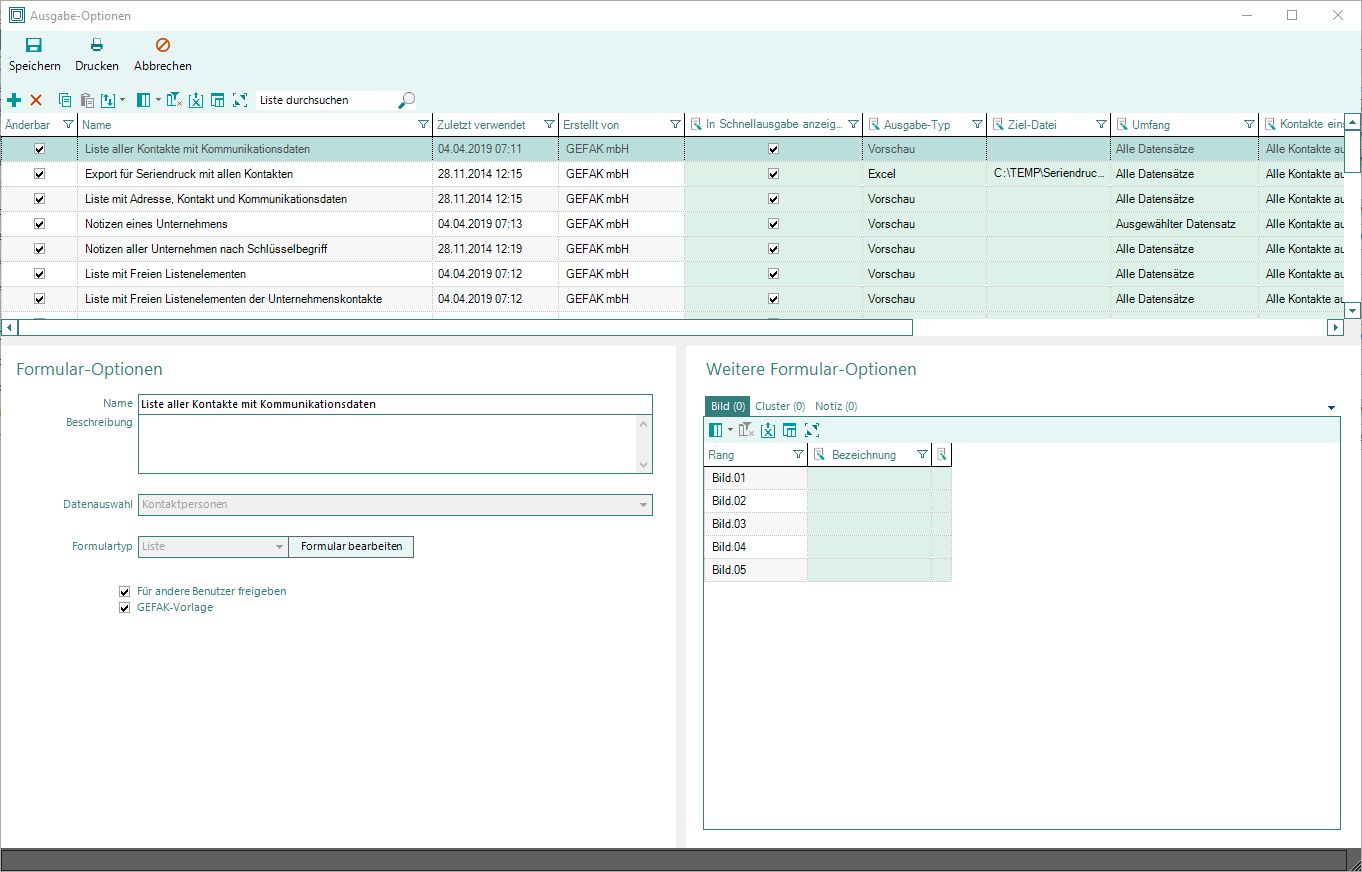Switch to the Notiz (0) tab
This screenshot has width=1362, height=872.
tap(836, 406)
